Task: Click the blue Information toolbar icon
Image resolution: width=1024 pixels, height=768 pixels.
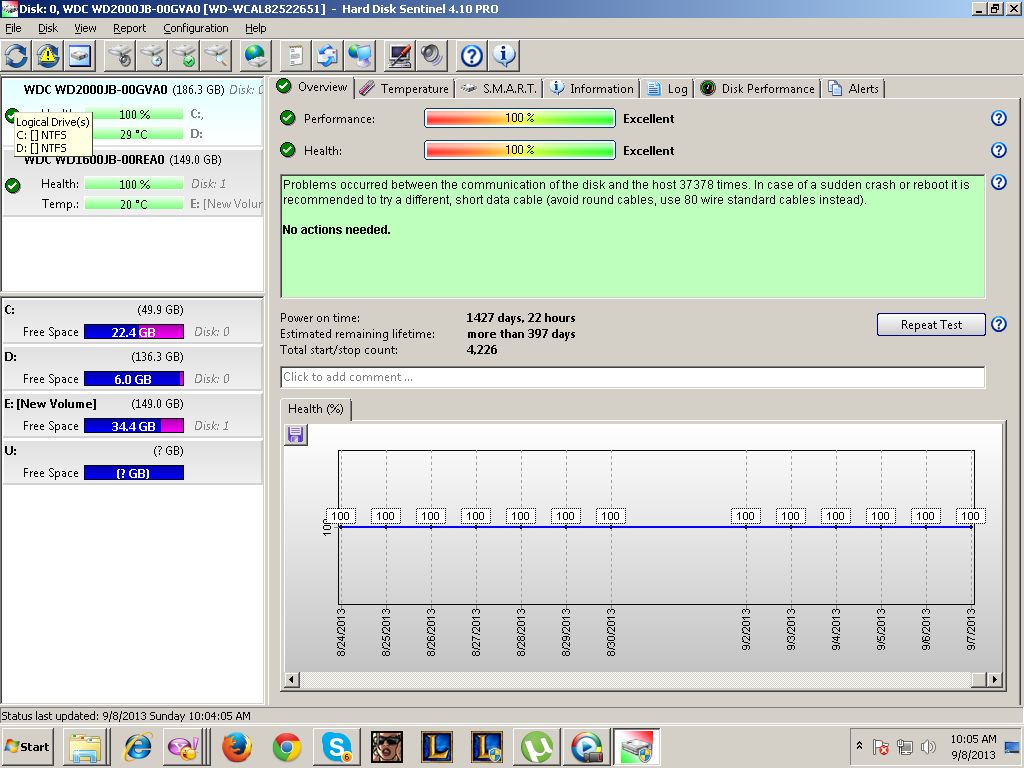Action: coord(504,55)
